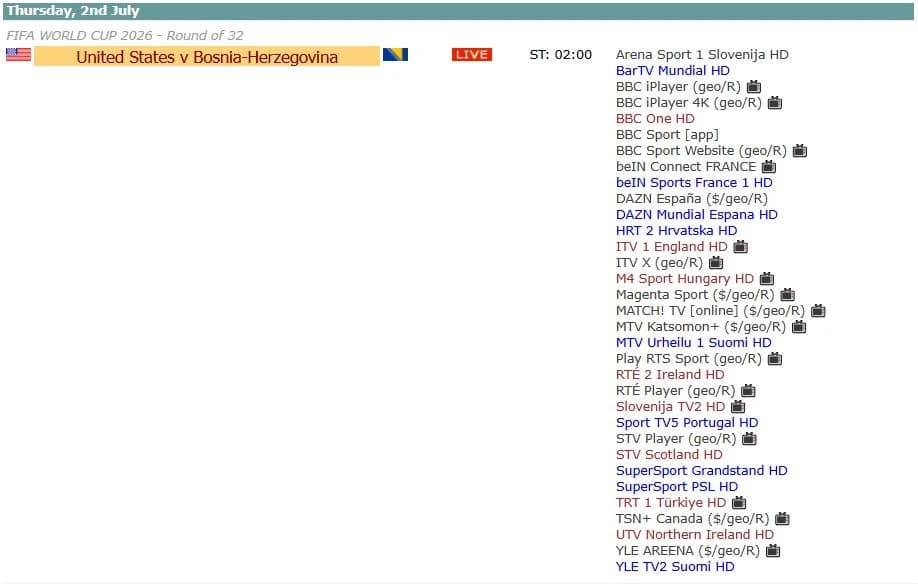This screenshot has width=918, height=584.
Task: Open the Slovenija TV2 HD link
Action: tap(670, 407)
